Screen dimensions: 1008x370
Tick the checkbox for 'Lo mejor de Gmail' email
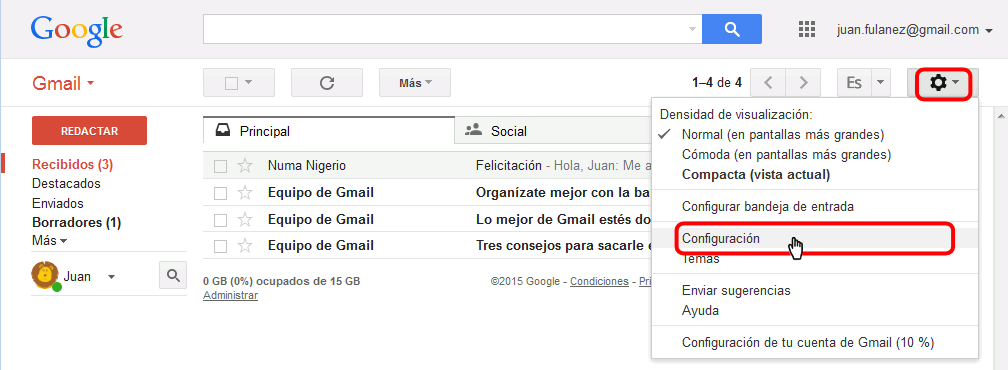click(220, 220)
